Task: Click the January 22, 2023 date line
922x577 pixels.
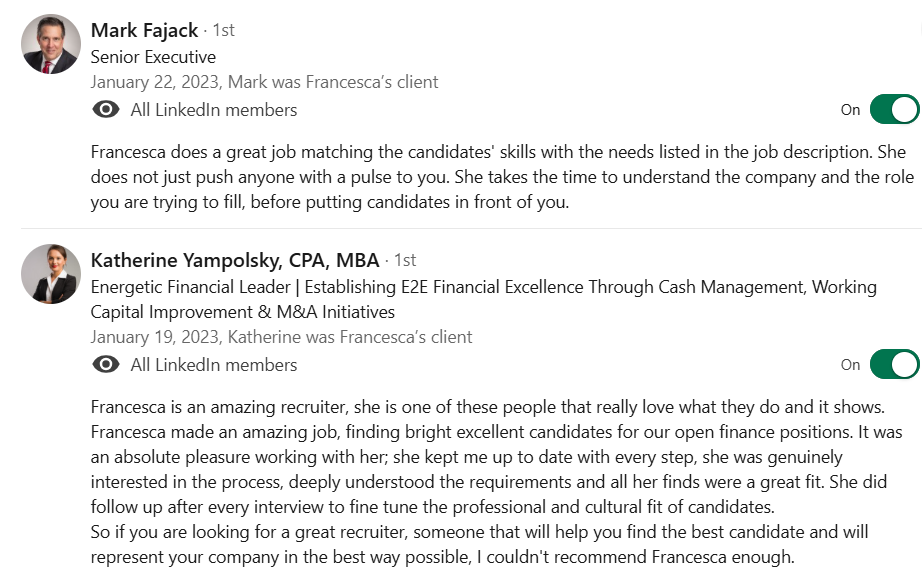Action: (x=264, y=82)
